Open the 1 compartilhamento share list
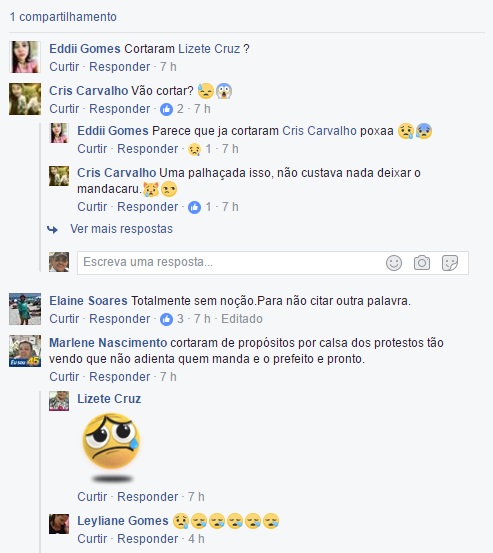The width and height of the screenshot is (493, 553). coord(63,17)
